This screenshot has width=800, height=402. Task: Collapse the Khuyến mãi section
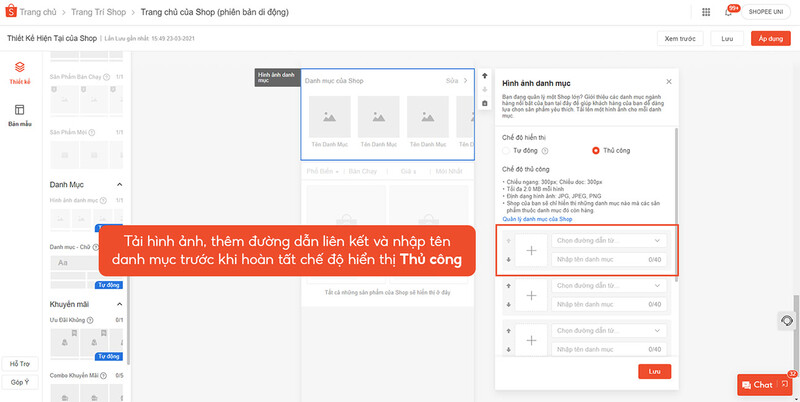120,304
